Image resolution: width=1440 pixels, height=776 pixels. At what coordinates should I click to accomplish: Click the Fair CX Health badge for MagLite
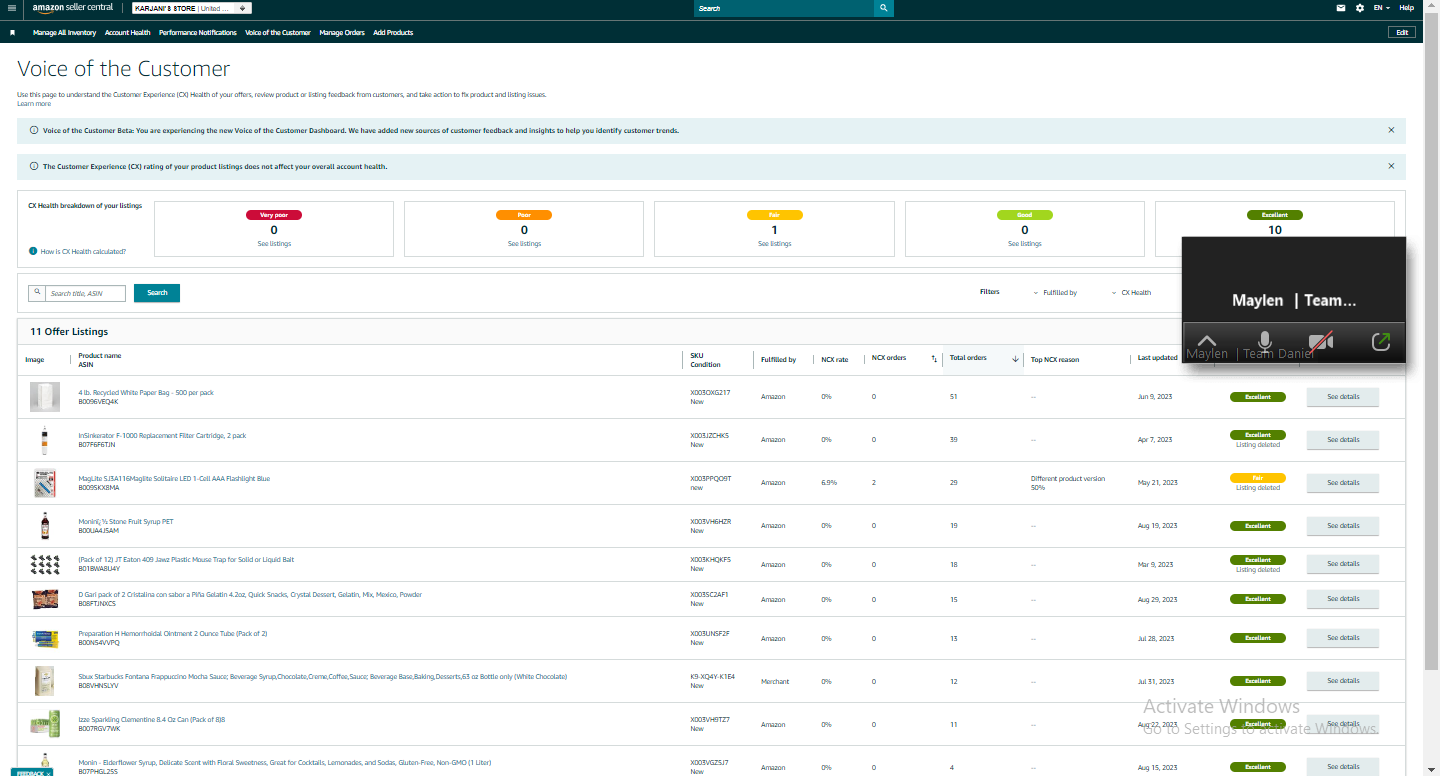(1258, 478)
